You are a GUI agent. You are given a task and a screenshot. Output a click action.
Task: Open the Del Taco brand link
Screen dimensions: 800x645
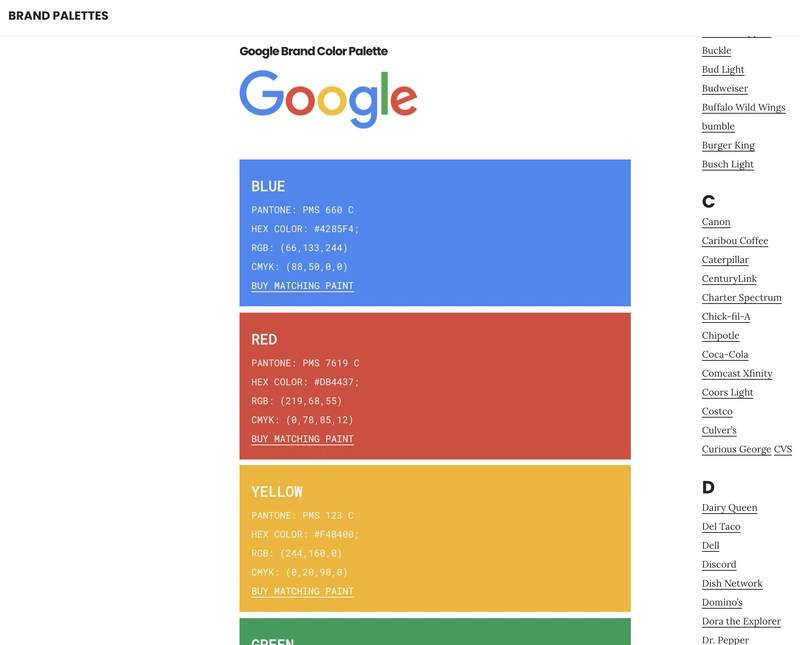pos(721,527)
